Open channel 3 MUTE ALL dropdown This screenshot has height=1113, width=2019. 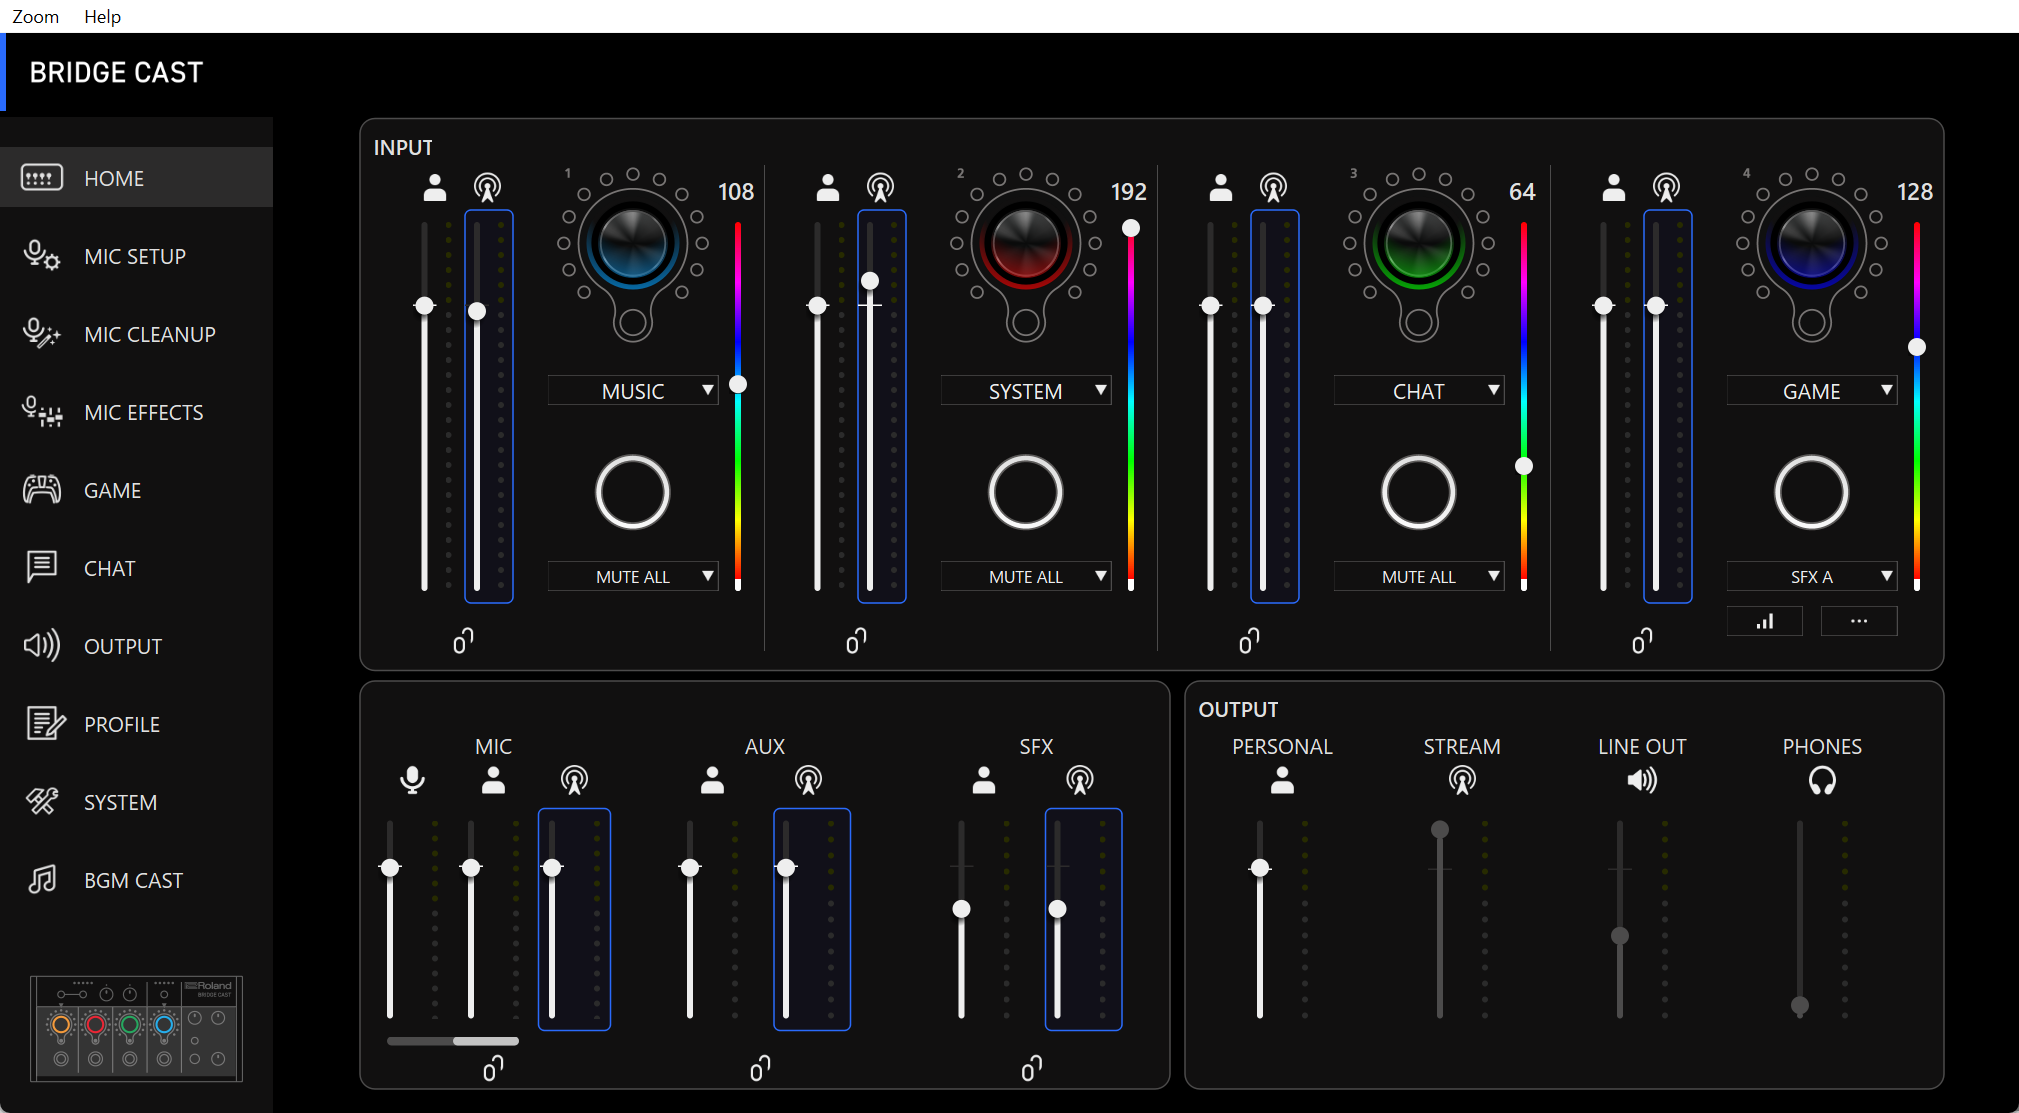[1419, 577]
